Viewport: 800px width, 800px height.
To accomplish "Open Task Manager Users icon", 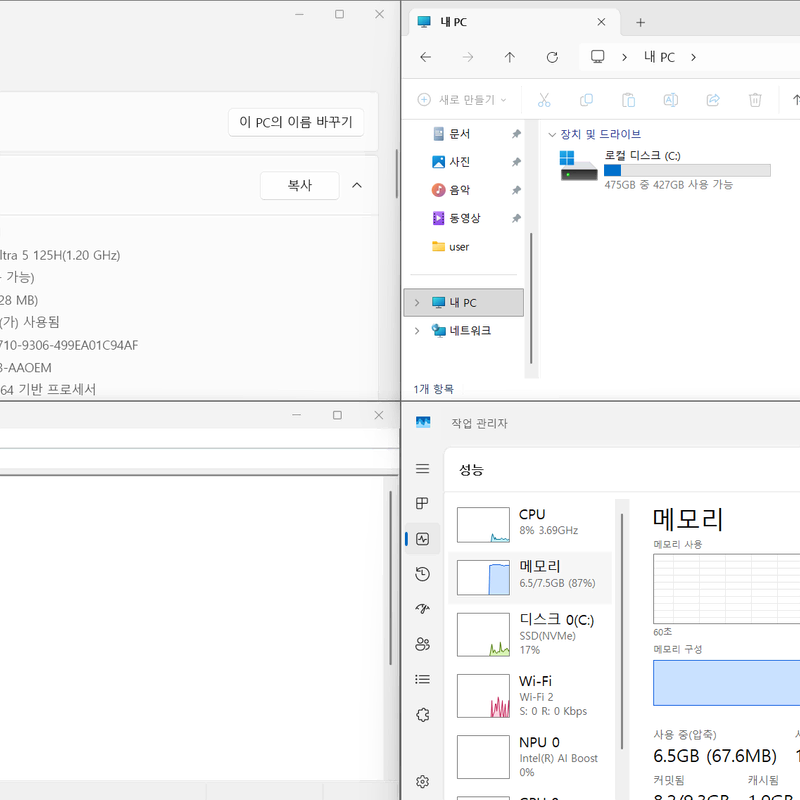I will tap(422, 644).
